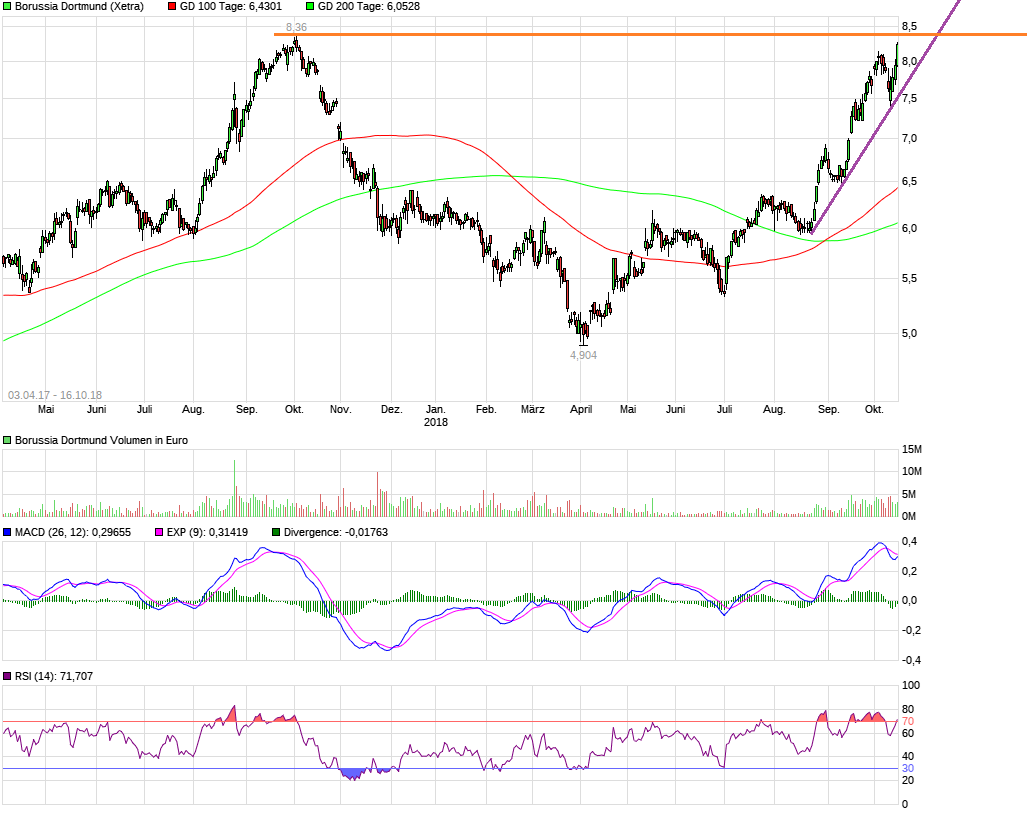Click the 5,0 price axis label
Image resolution: width=1027 pixels, height=814 pixels.
tap(909, 334)
